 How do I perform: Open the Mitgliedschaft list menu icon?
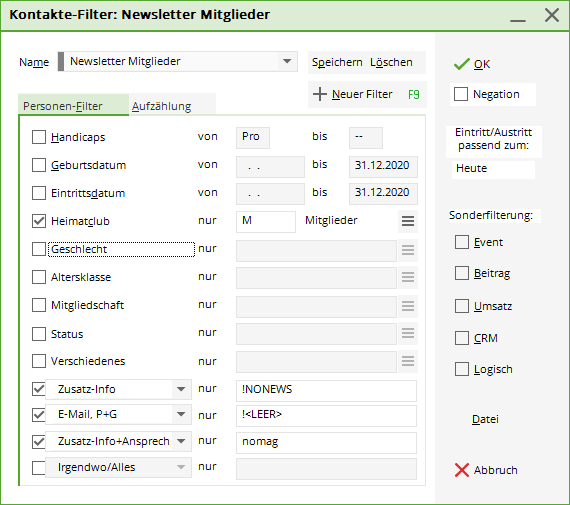click(x=408, y=306)
